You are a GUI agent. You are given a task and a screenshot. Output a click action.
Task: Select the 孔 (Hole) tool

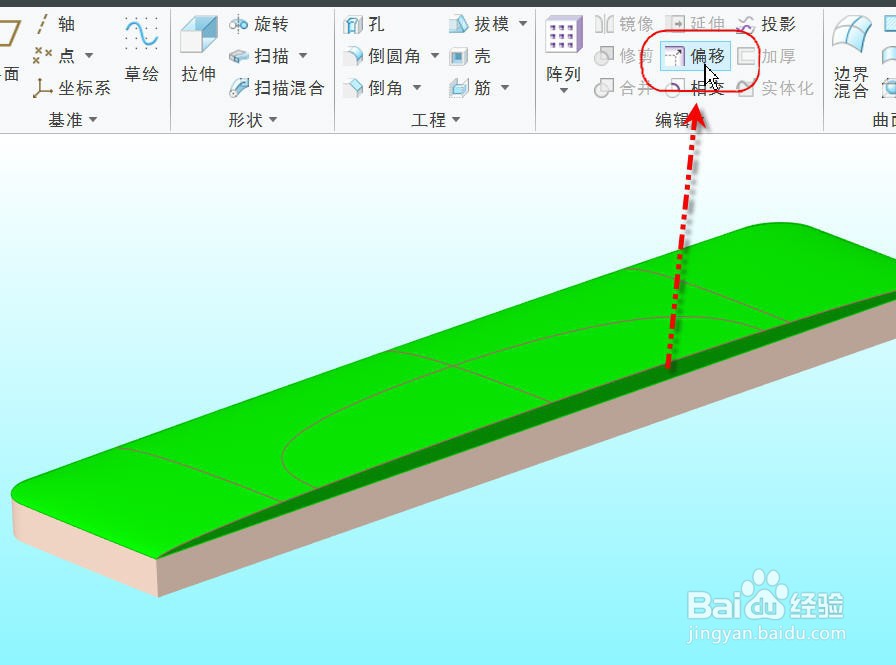click(x=363, y=24)
